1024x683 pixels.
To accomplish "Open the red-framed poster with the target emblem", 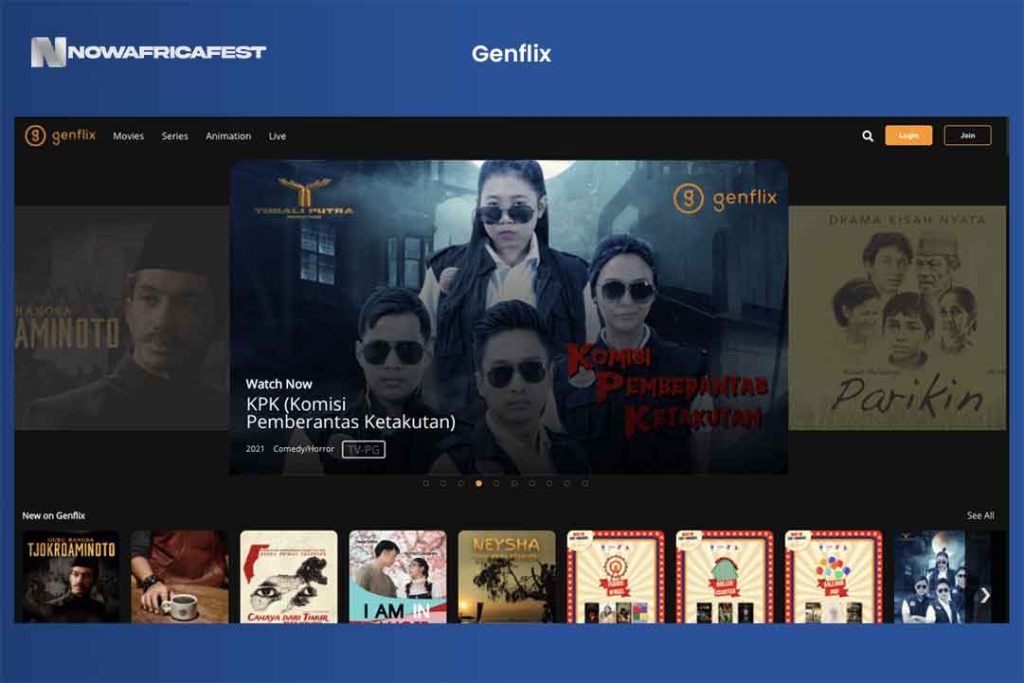I will pyautogui.click(x=616, y=577).
